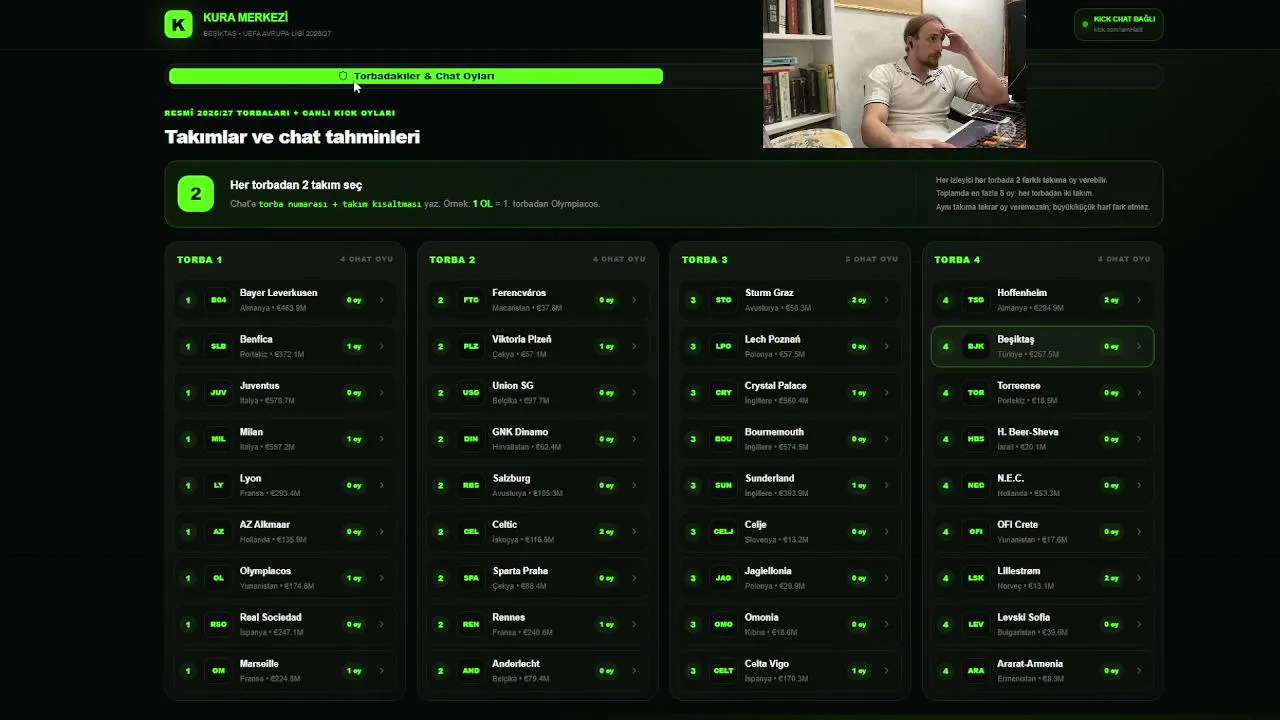Click the TORBA 1 heading
The height and width of the screenshot is (720, 1280).
click(x=200, y=260)
